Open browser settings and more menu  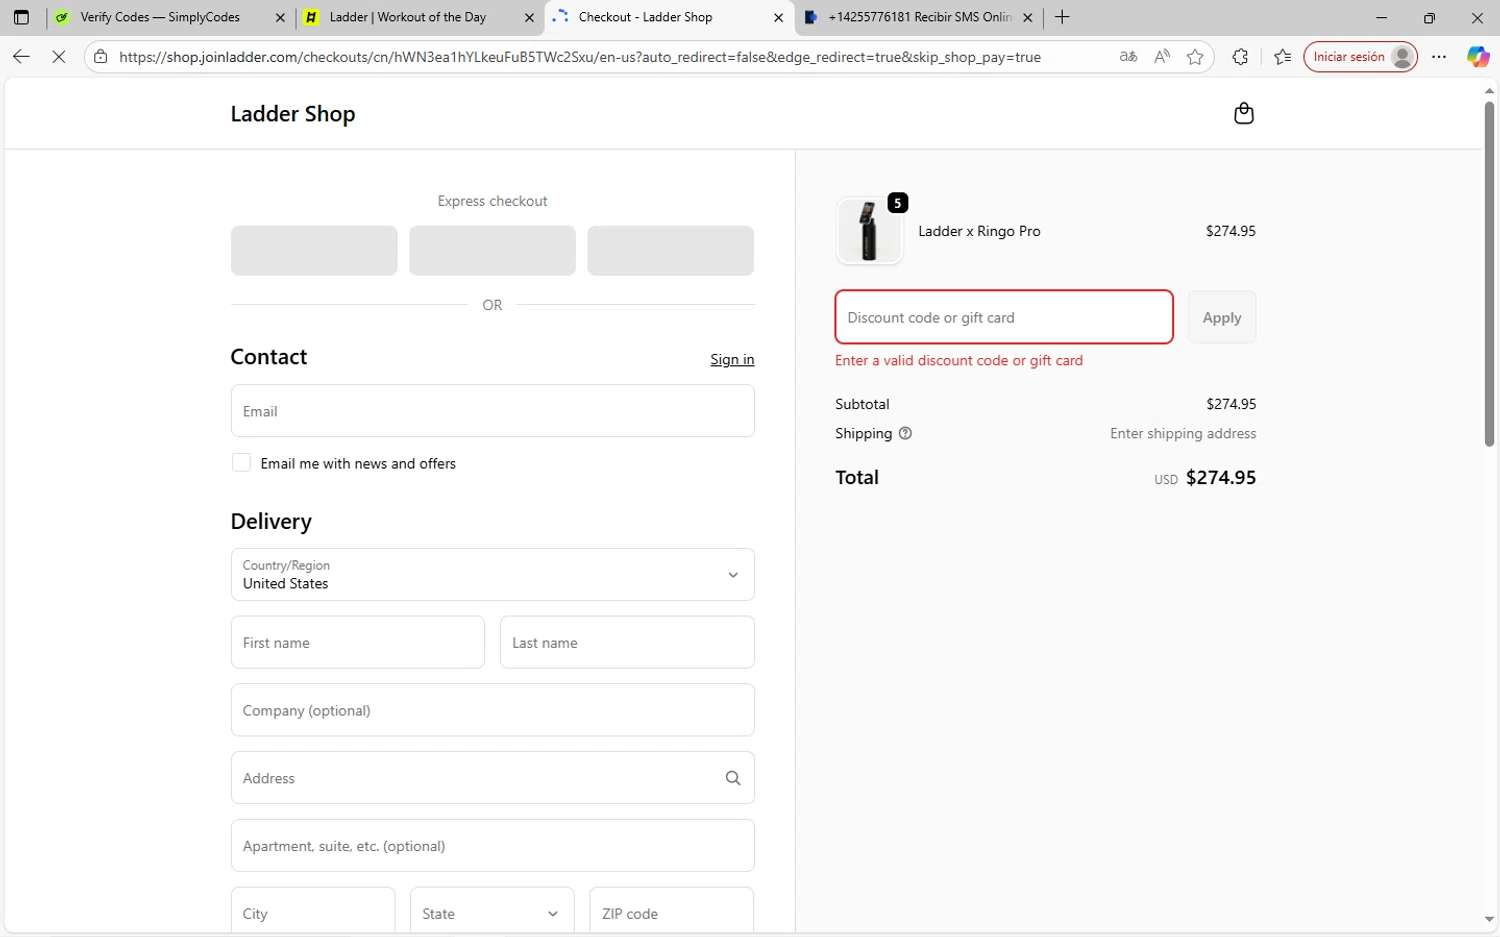pos(1439,57)
